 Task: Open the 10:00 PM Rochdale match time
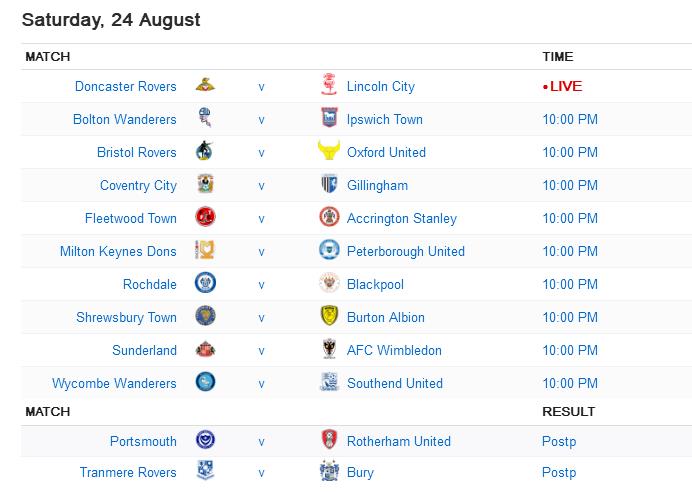point(570,284)
